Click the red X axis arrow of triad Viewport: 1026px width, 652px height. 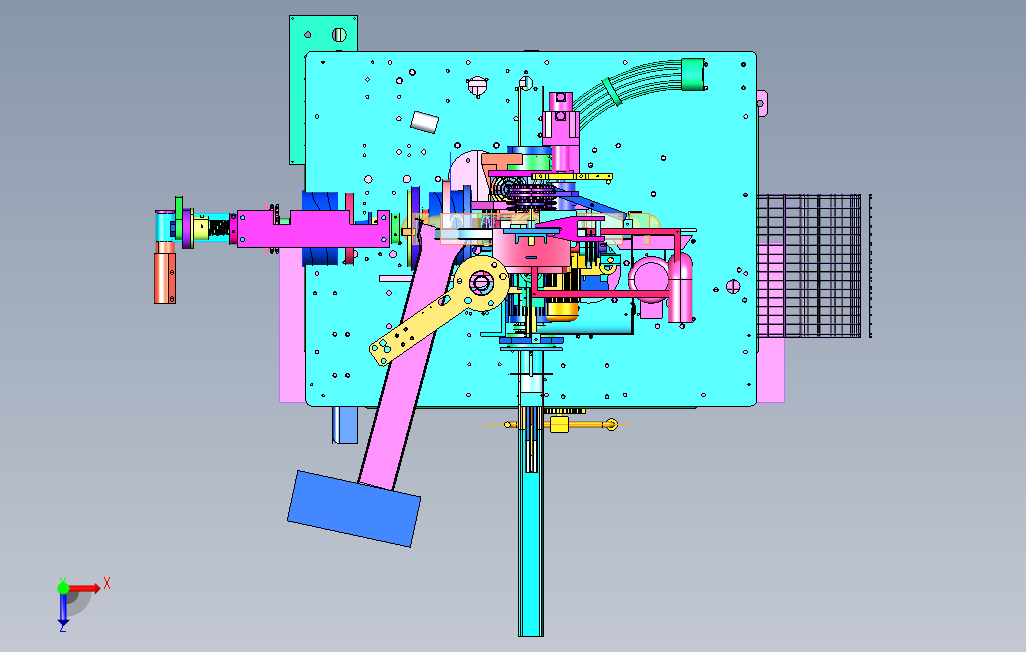point(86,589)
